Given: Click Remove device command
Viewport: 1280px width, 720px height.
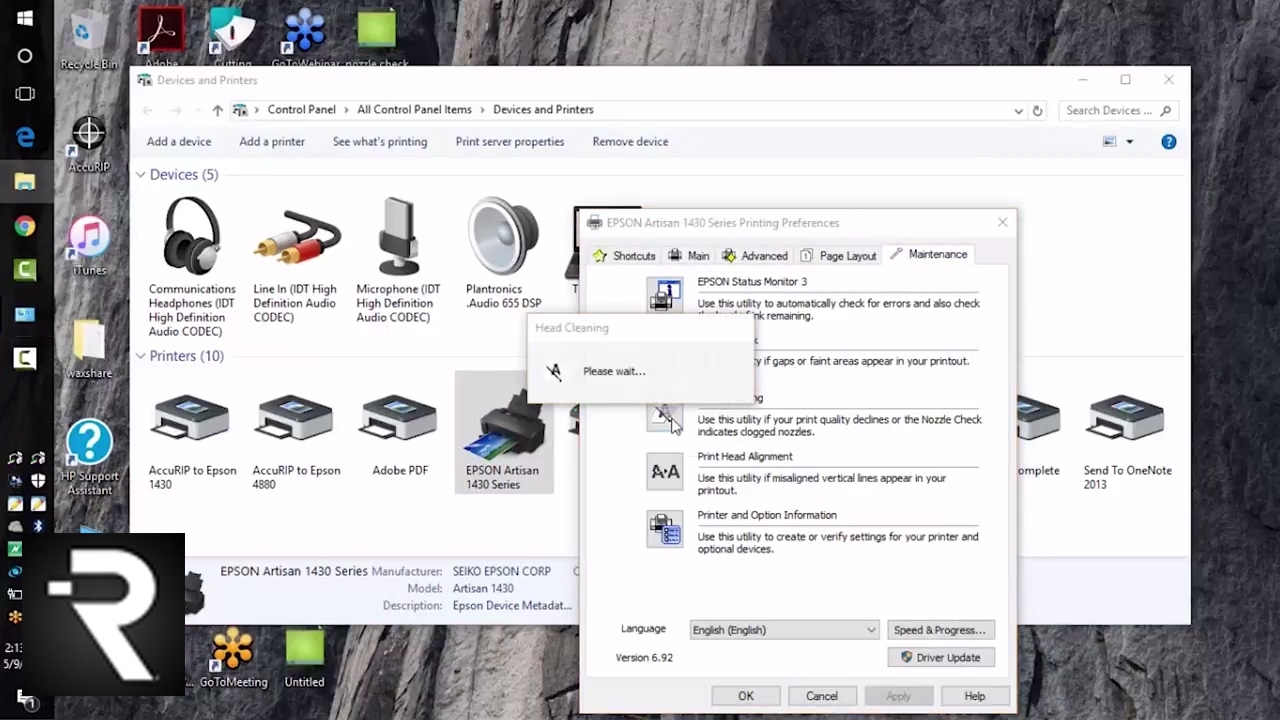Looking at the screenshot, I should 630,142.
